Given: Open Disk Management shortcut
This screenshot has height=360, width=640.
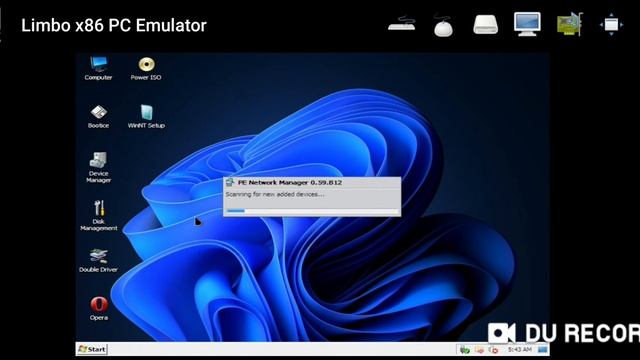Looking at the screenshot, I should (x=99, y=216).
